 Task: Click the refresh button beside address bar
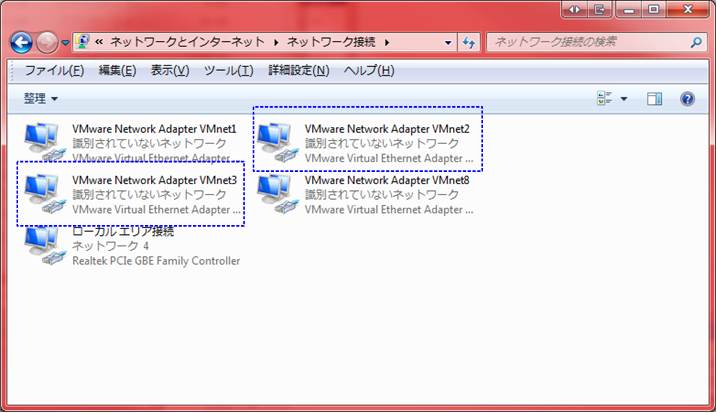coord(469,43)
